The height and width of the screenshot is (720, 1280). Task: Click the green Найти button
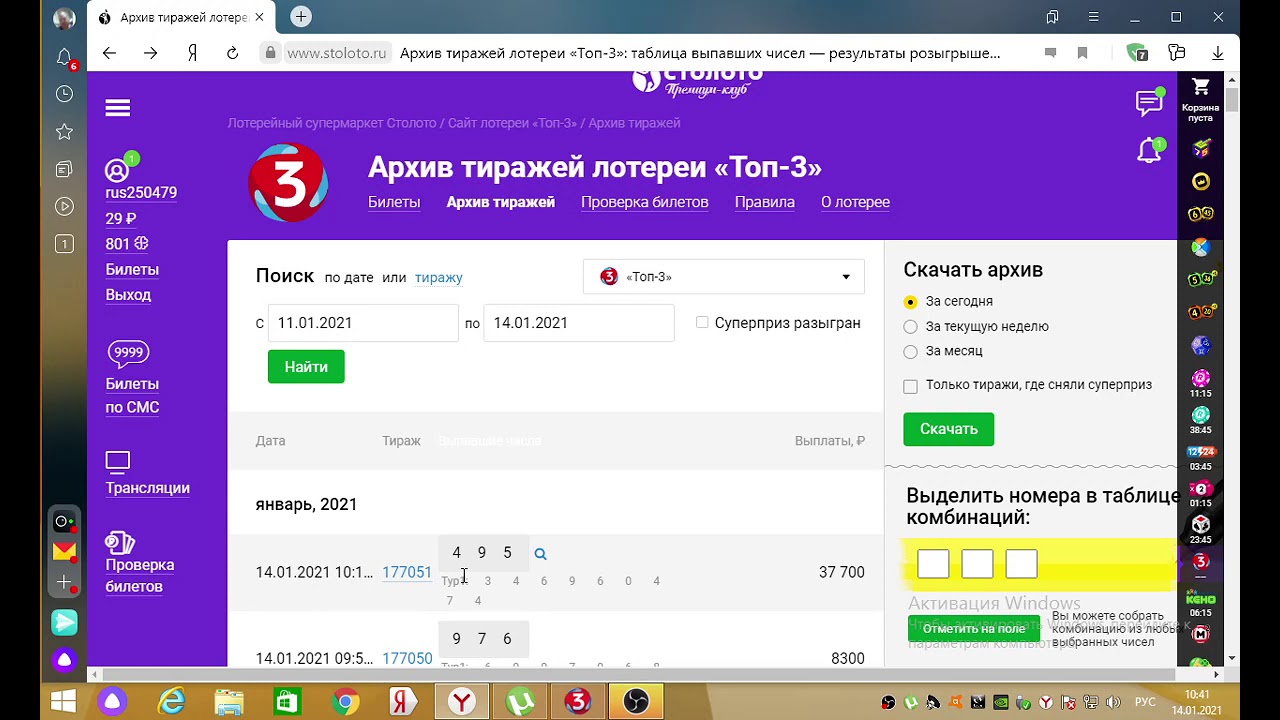tap(306, 367)
